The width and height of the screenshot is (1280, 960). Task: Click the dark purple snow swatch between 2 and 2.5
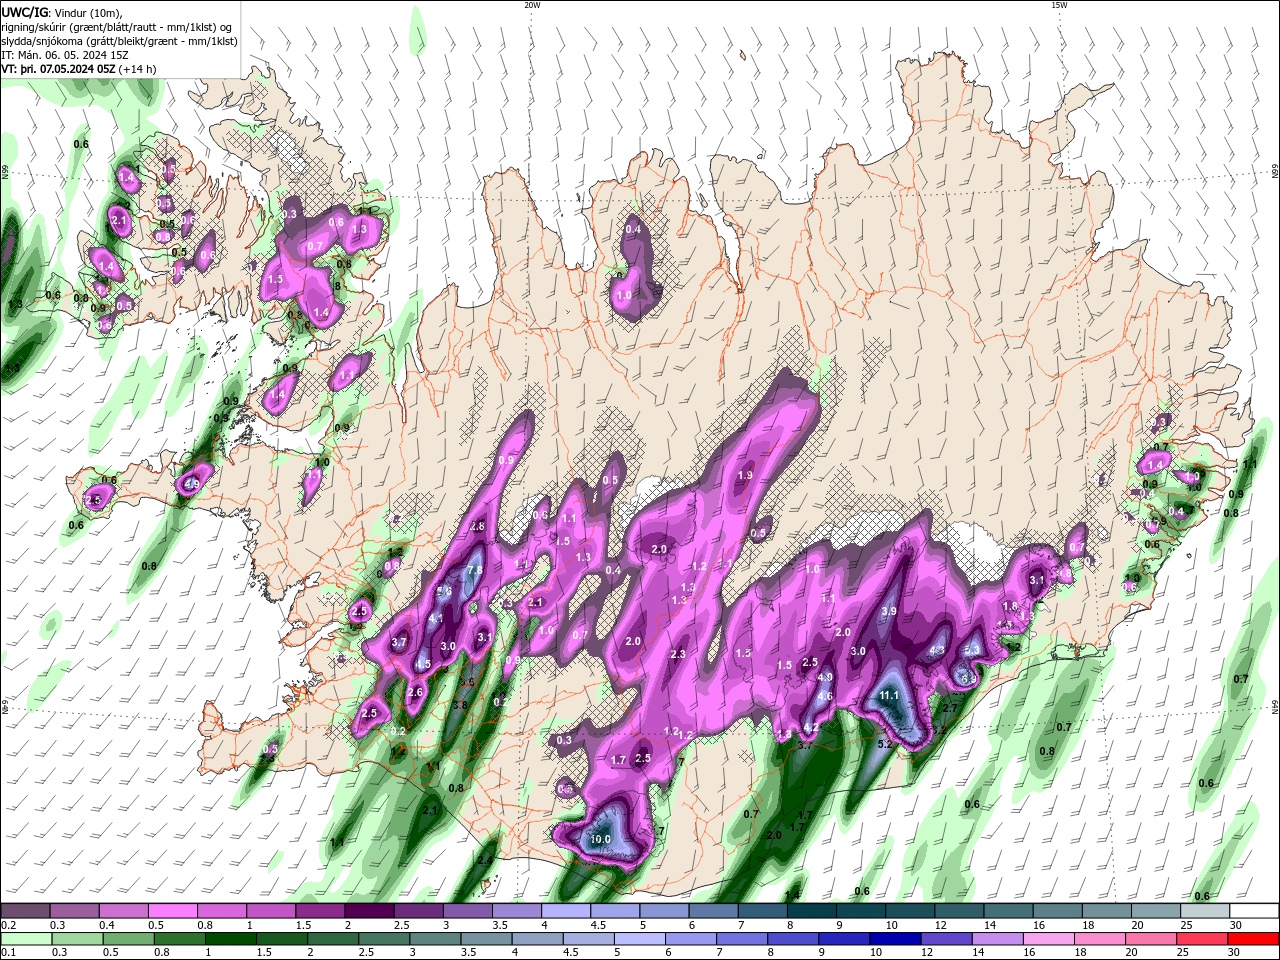pos(369,911)
